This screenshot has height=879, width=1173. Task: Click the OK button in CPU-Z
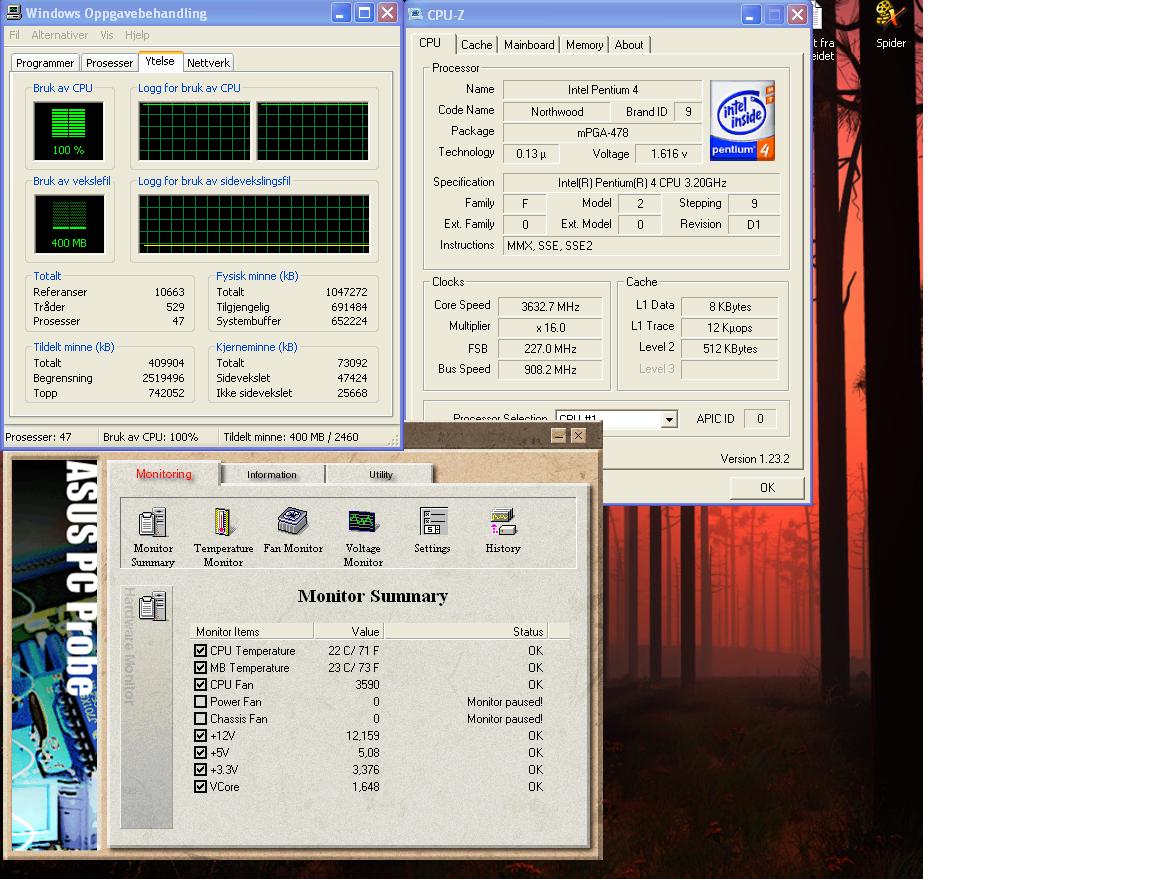(x=767, y=488)
